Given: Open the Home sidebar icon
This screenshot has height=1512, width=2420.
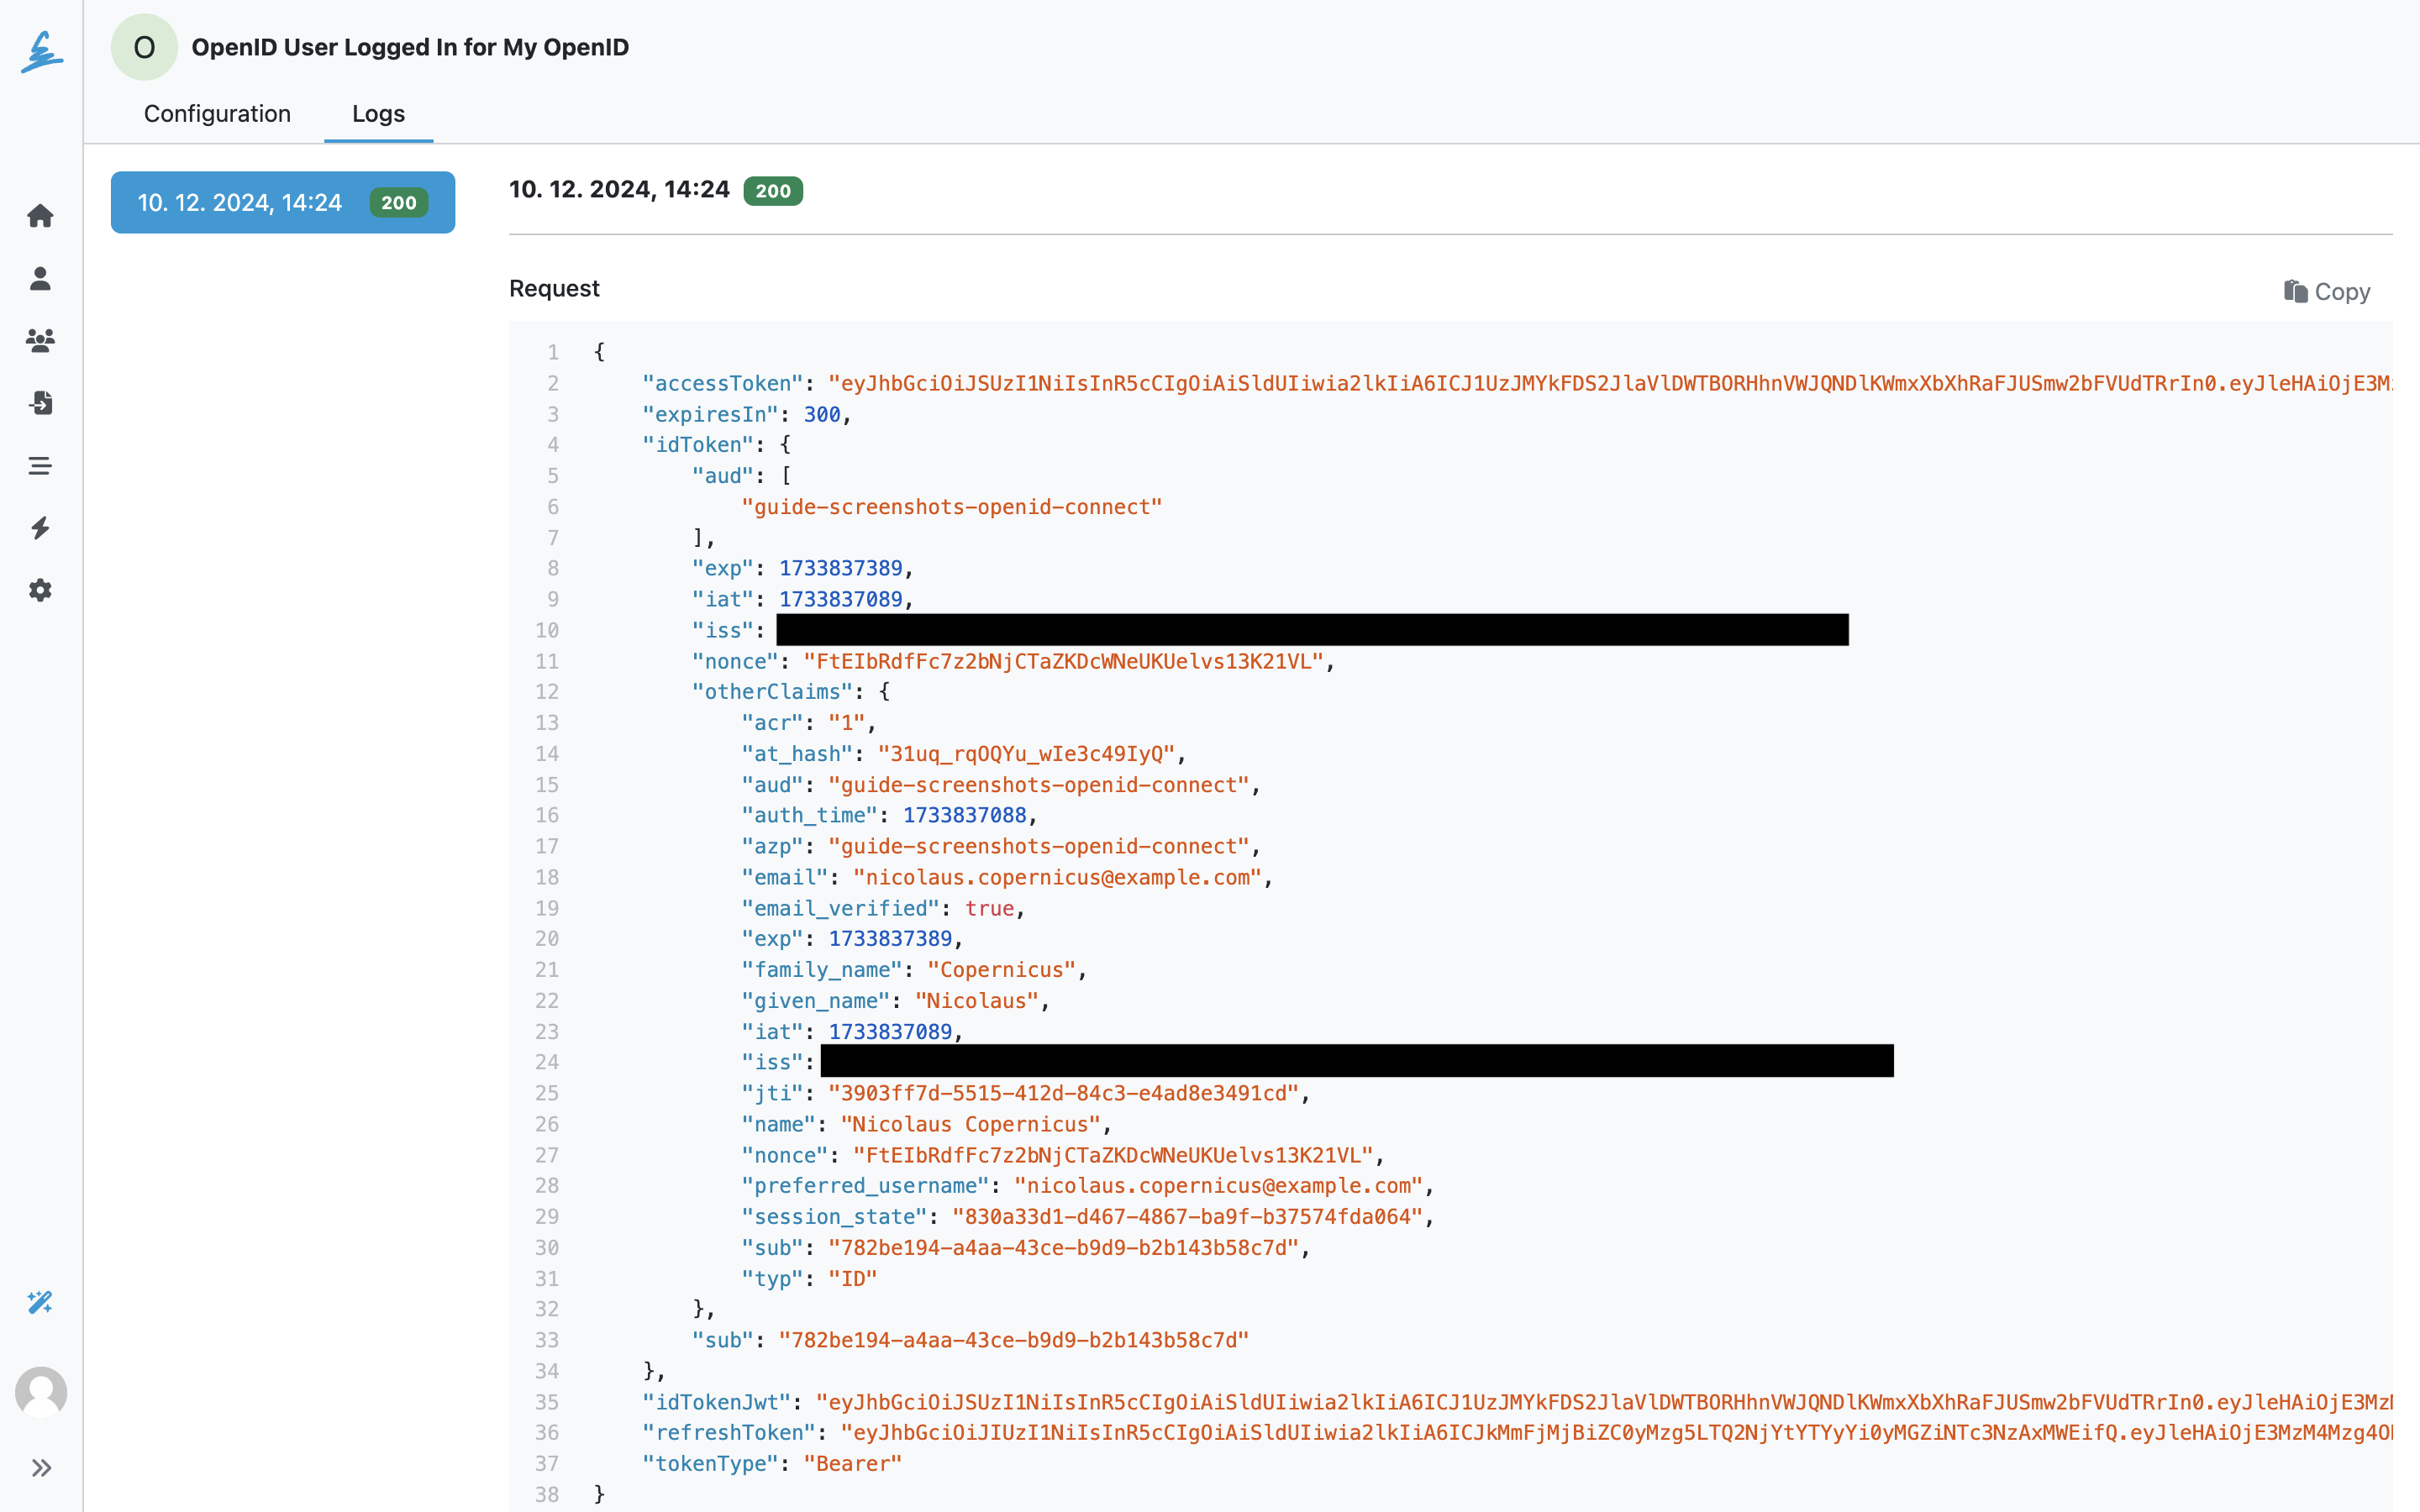Looking at the screenshot, I should 40,216.
